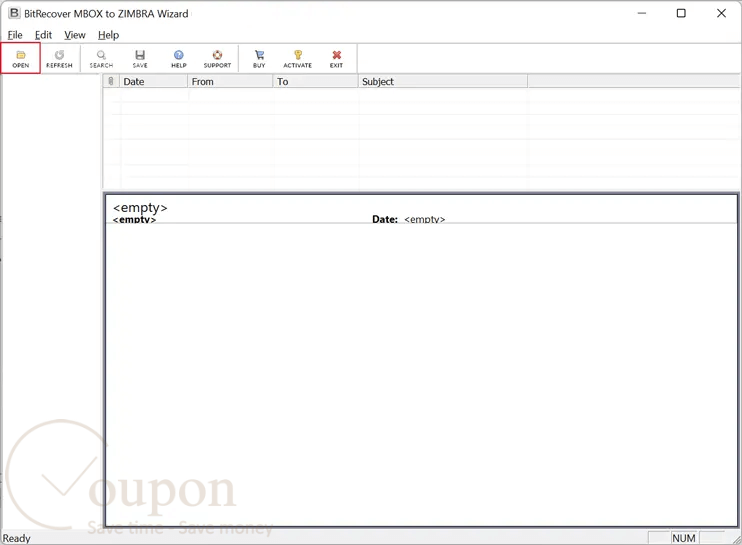This screenshot has height=545, width=742.
Task: Sort by the From column header
Action: coord(230,81)
